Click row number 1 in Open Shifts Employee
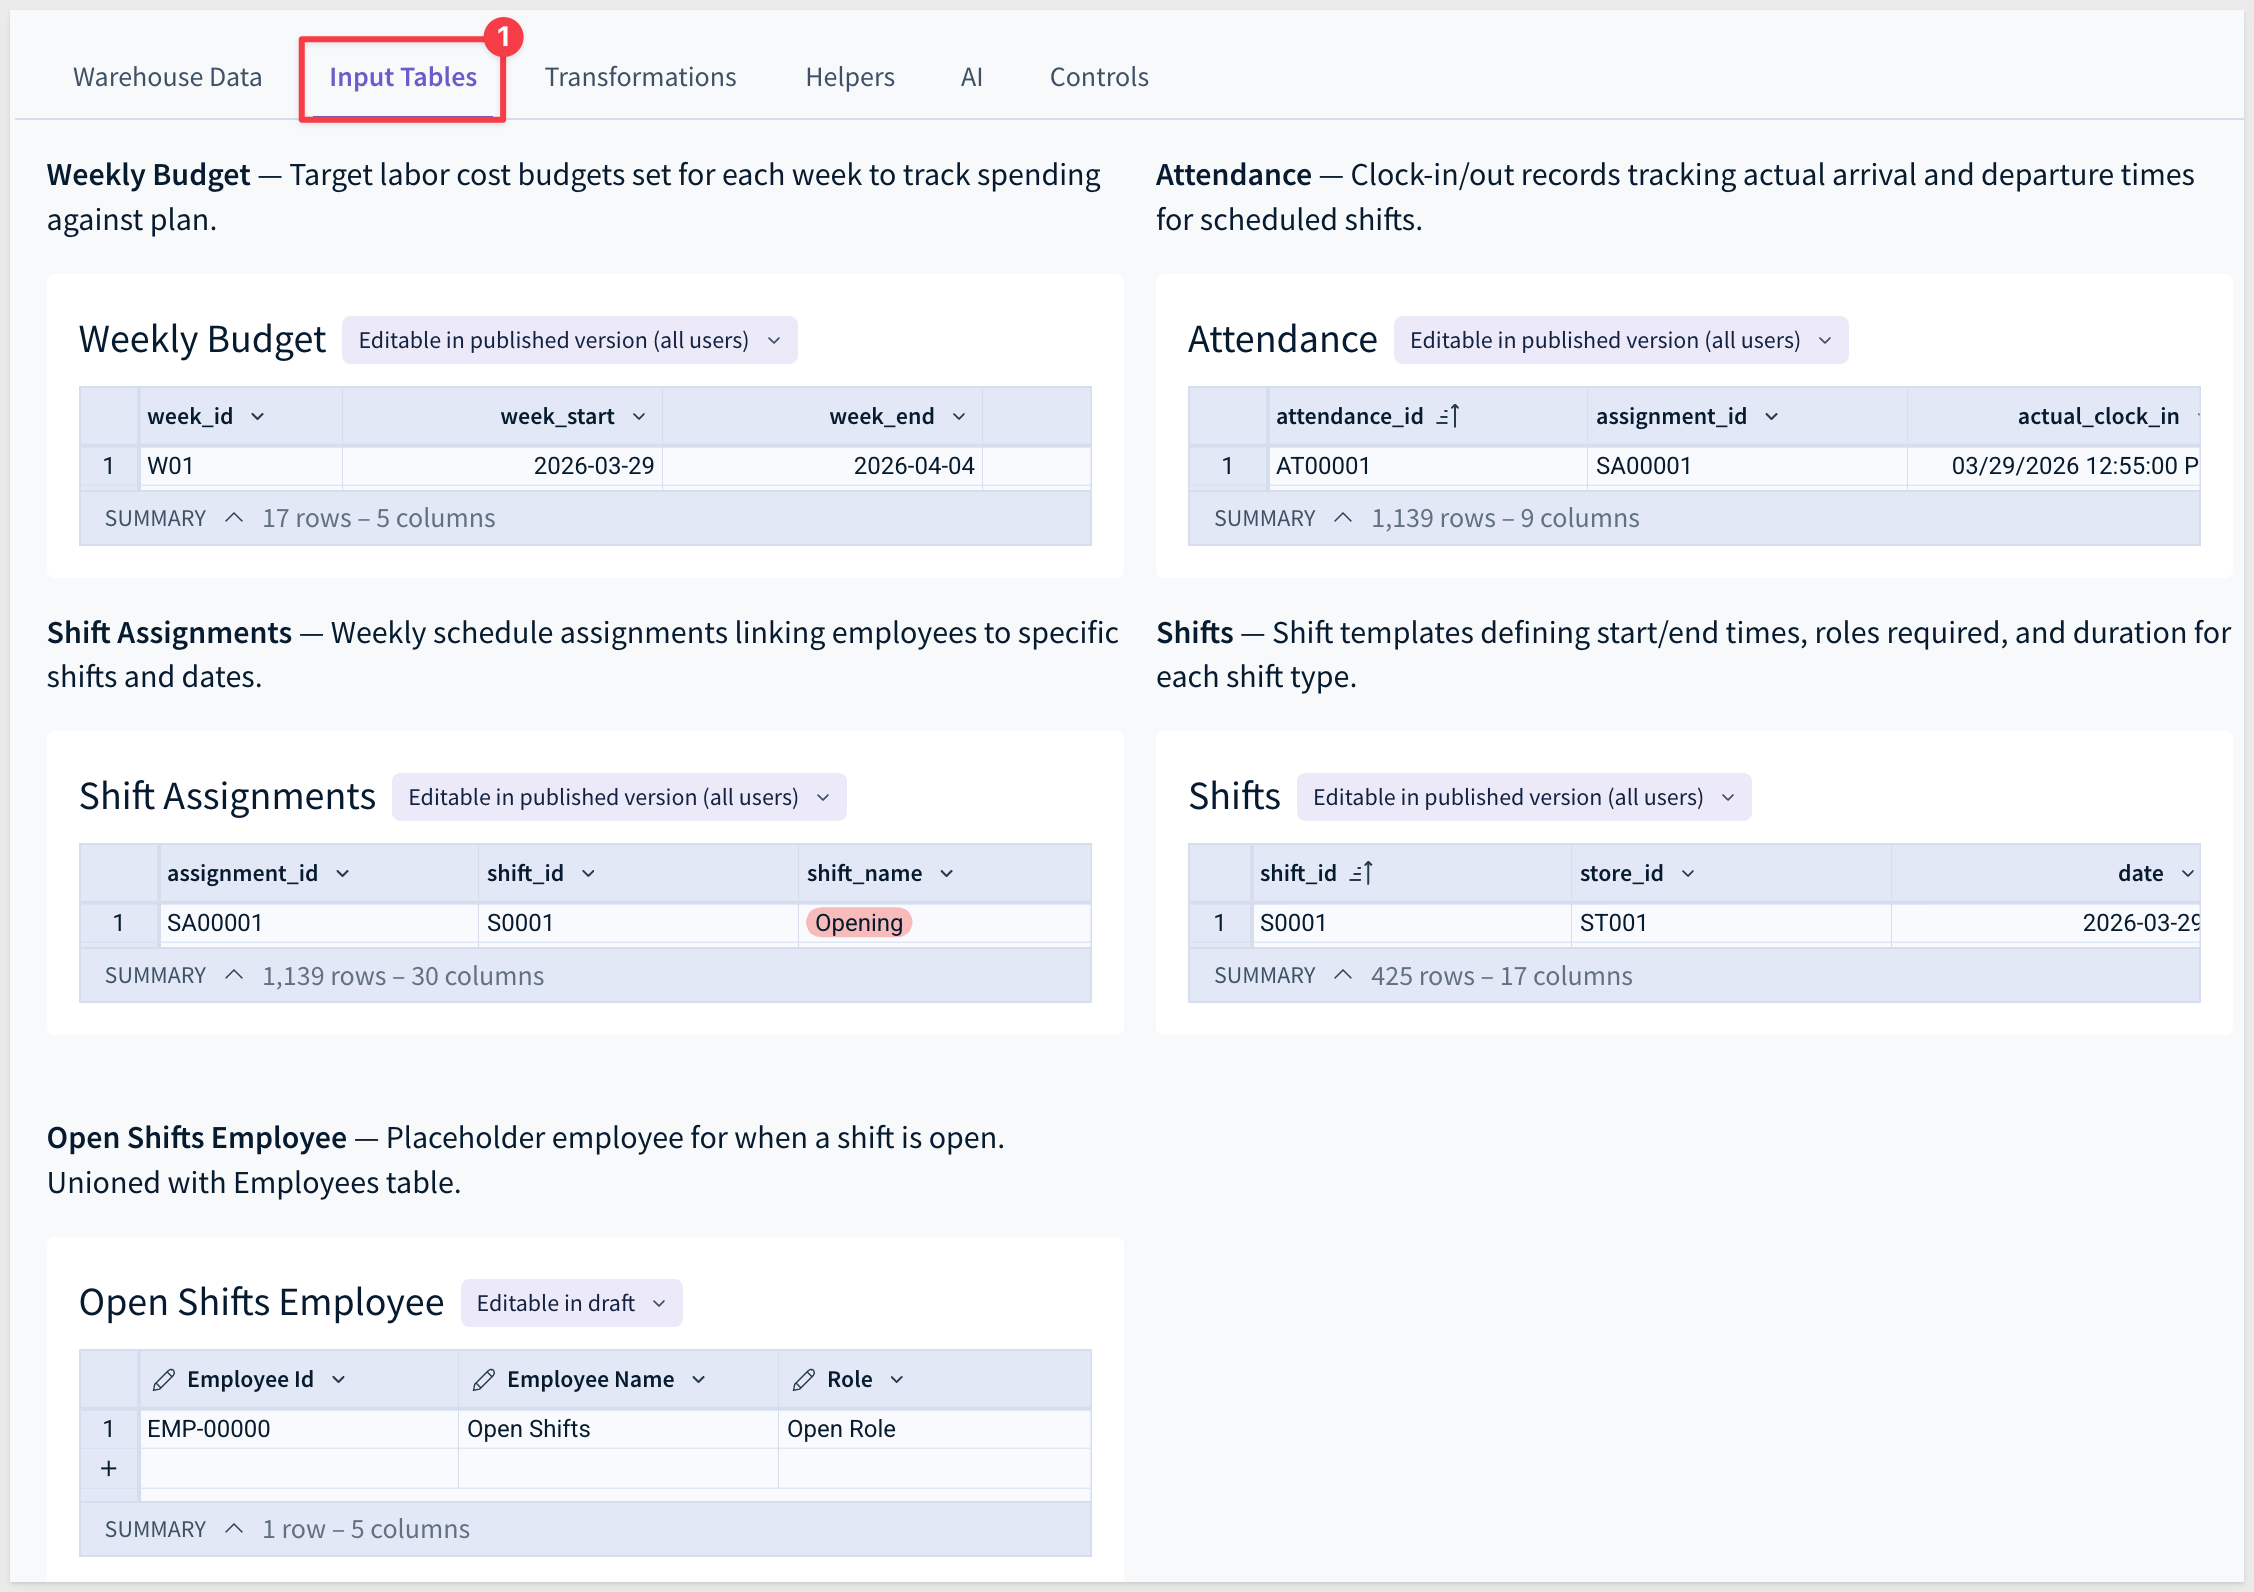 click(x=109, y=1429)
